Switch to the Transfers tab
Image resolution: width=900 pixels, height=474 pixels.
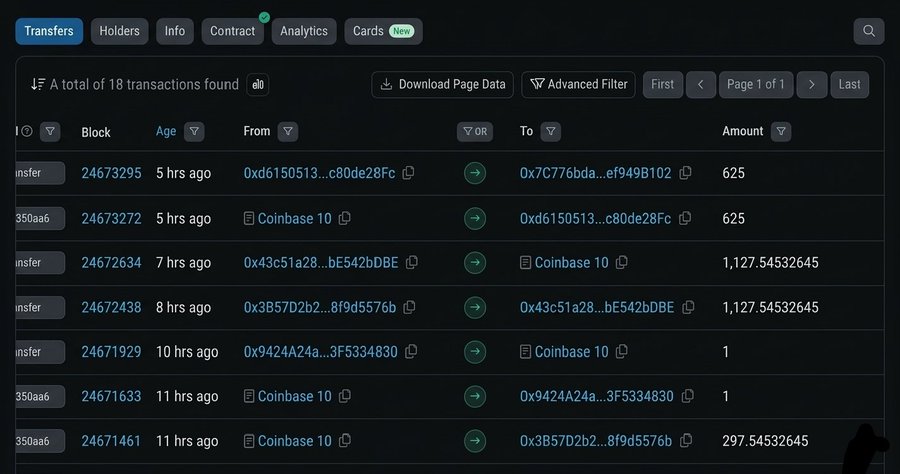coord(49,31)
